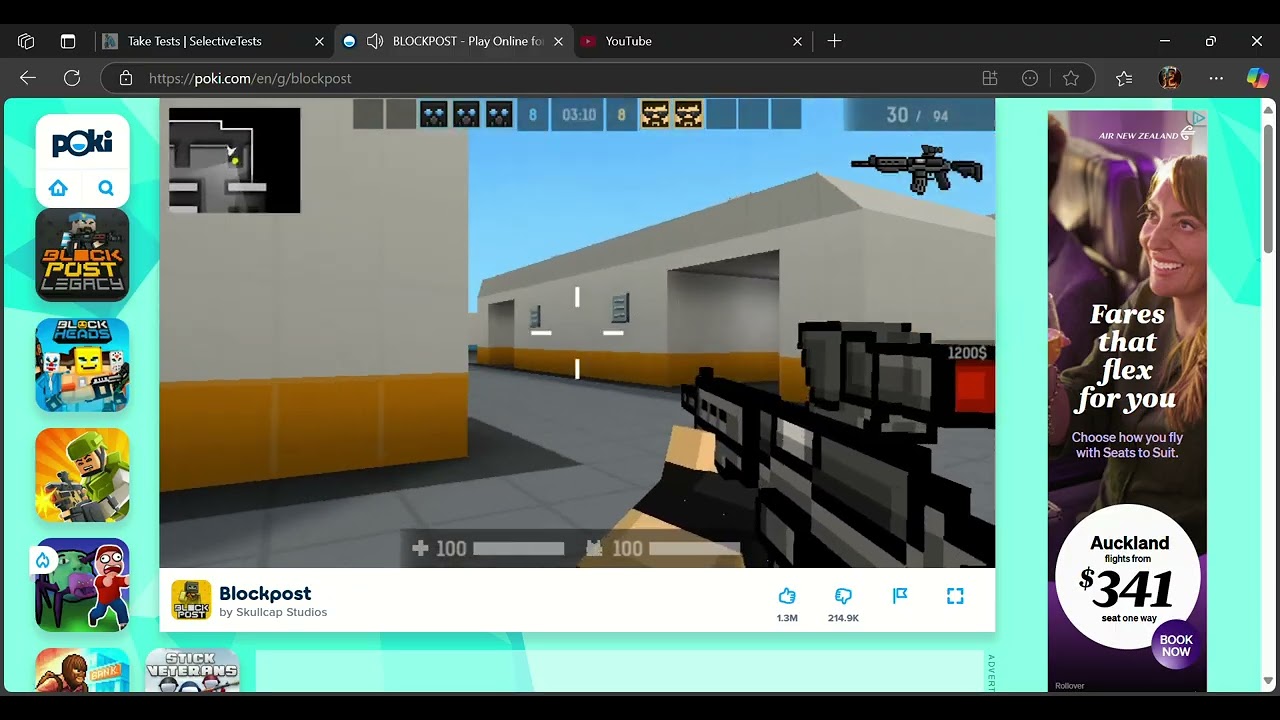Open the Stick Veterans game thumbnail
This screenshot has width=1280, height=720.
pos(192,670)
